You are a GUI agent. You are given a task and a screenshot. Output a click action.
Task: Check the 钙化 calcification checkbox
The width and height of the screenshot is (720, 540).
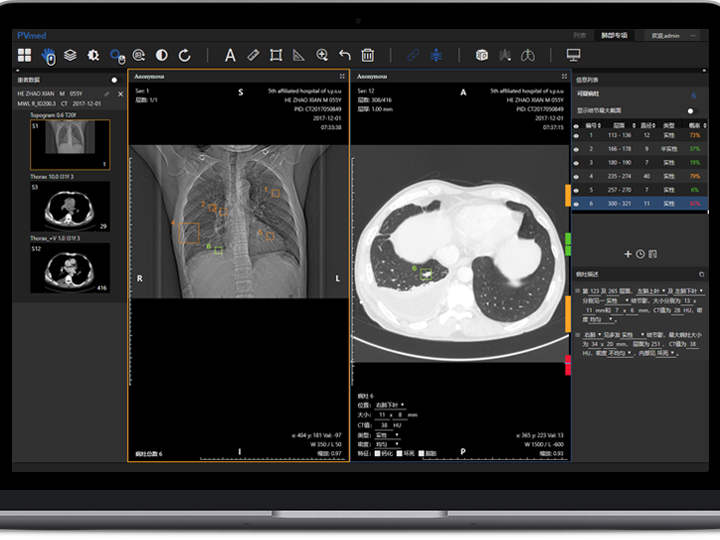point(377,454)
